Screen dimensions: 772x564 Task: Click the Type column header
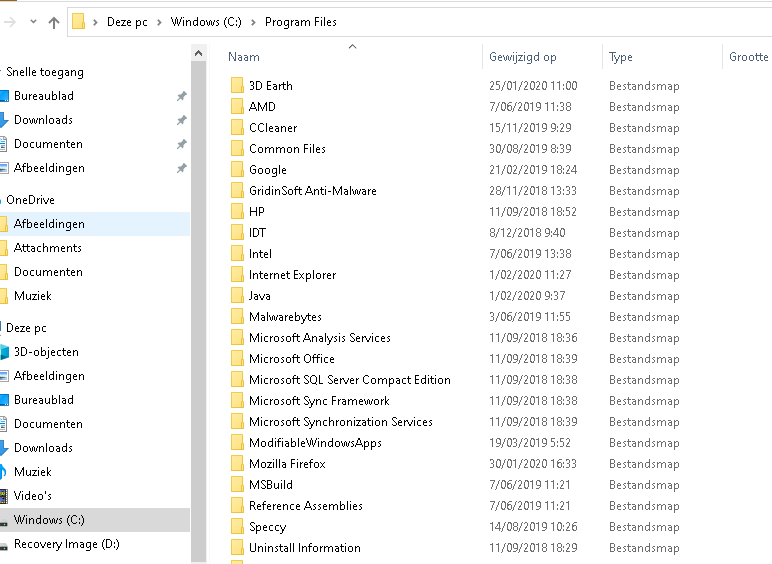(621, 57)
